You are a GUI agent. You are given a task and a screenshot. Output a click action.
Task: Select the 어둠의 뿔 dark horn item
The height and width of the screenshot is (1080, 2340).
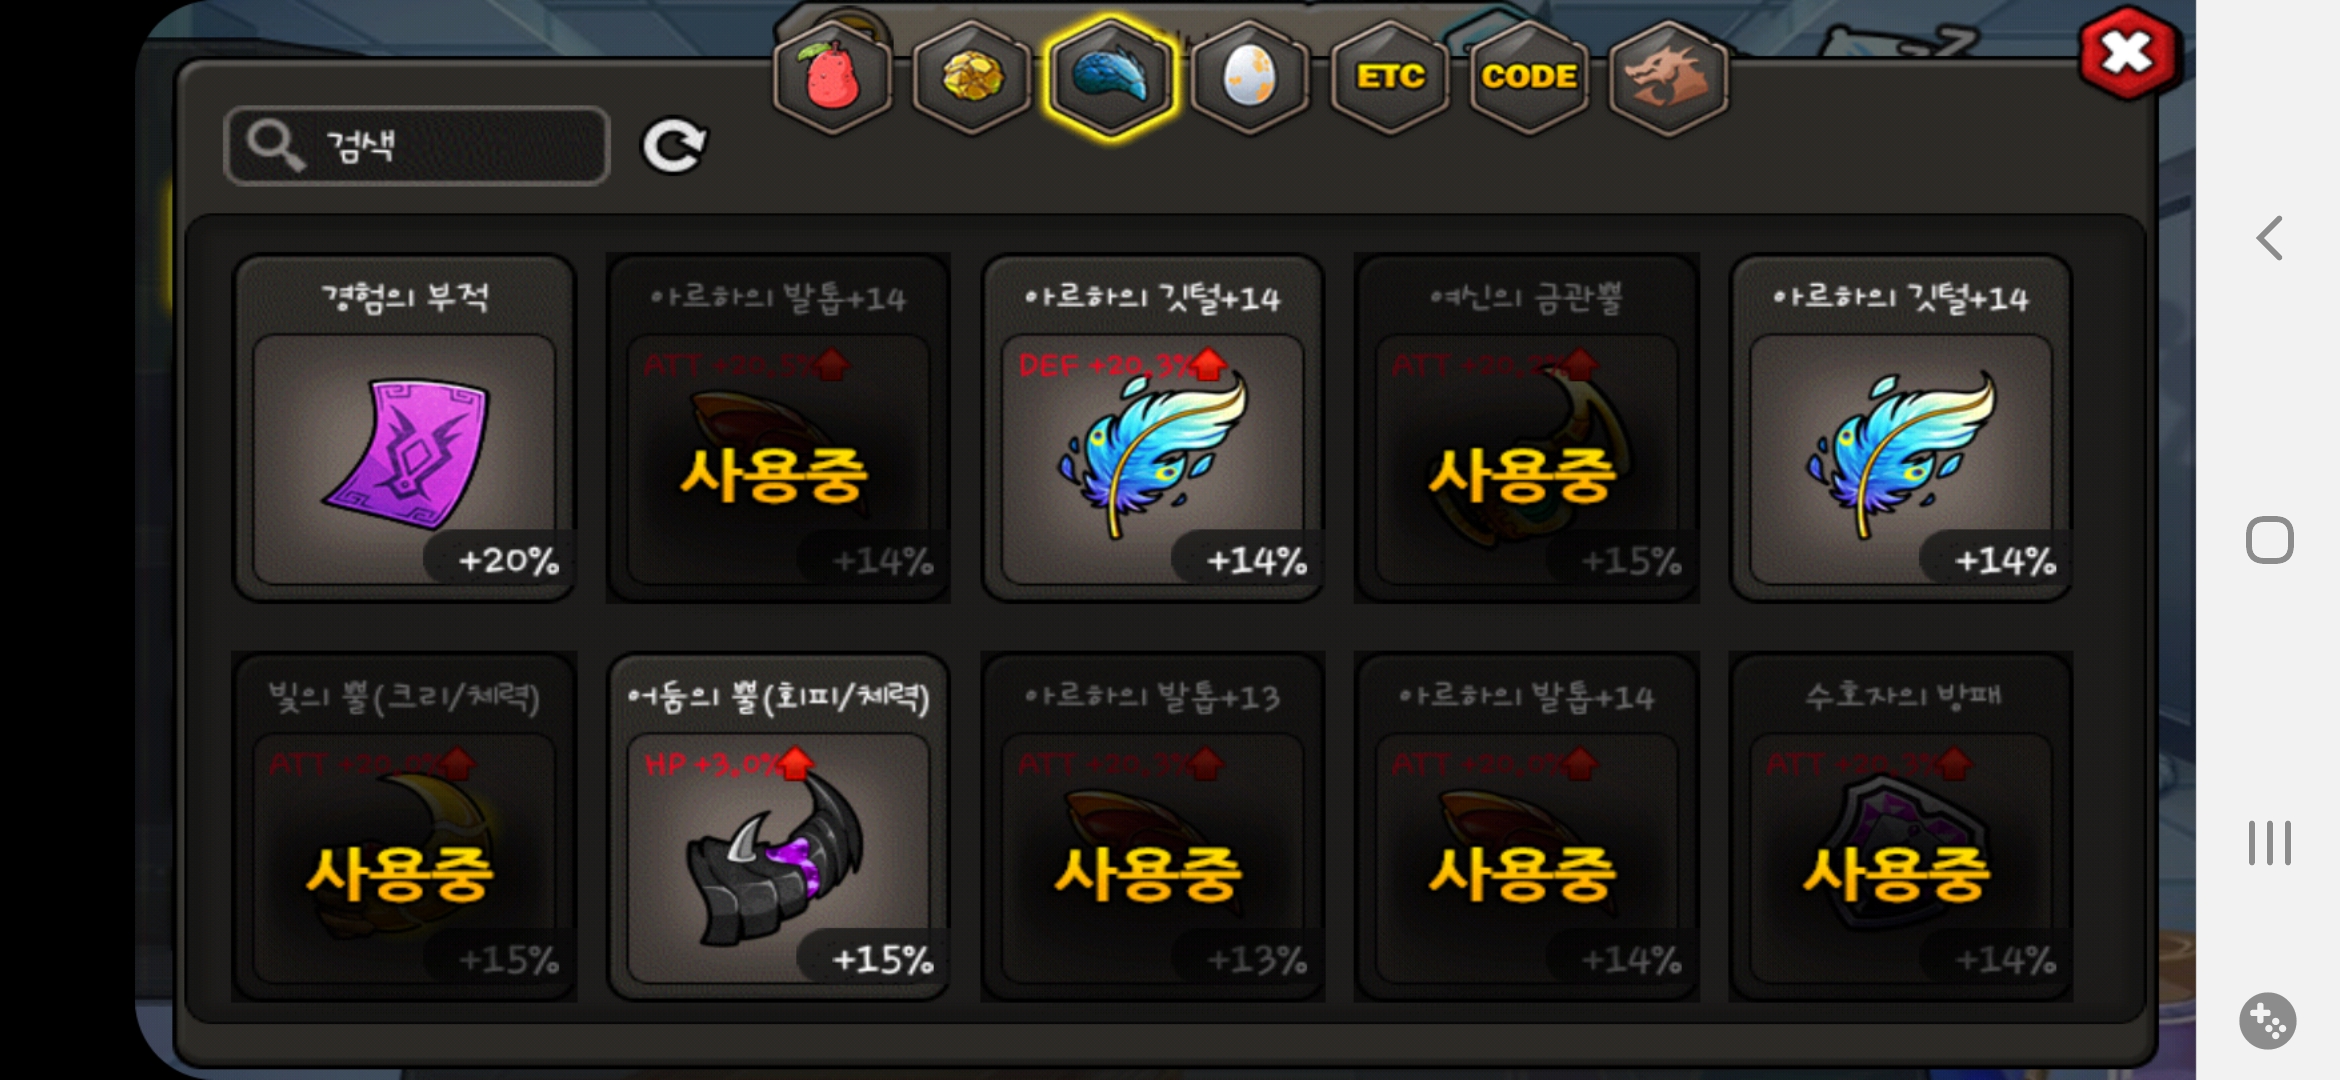point(778,827)
